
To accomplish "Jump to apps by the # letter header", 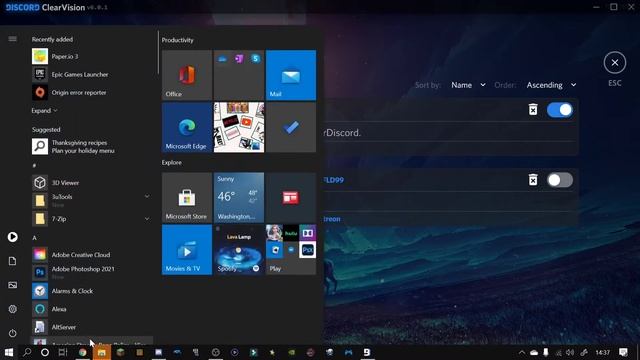I will coord(34,165).
